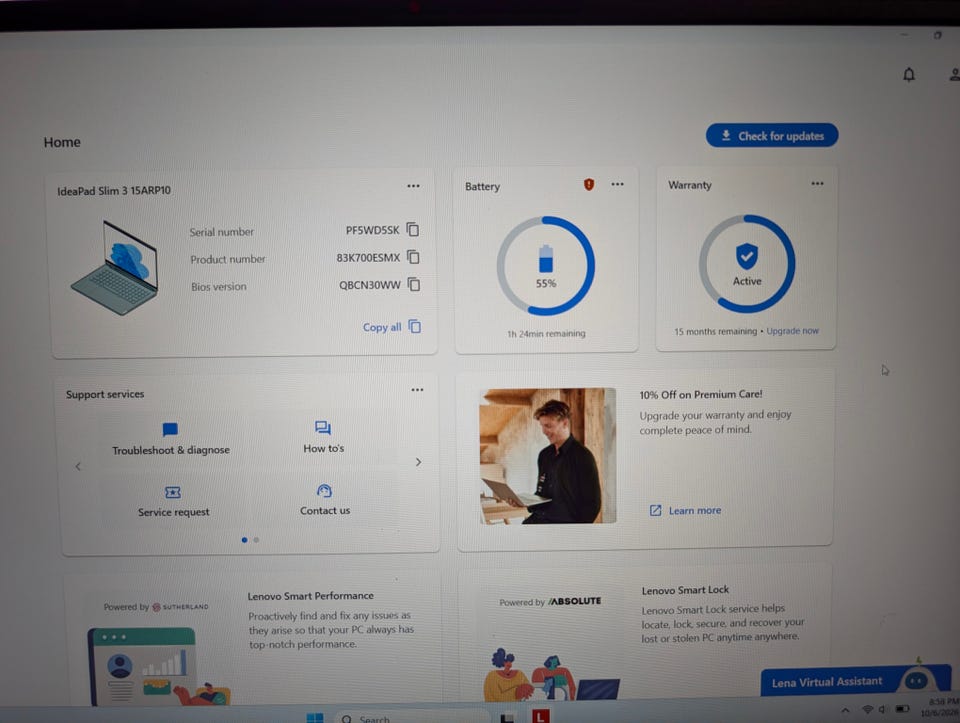Image resolution: width=960 pixels, height=723 pixels.
Task: Click the 10% Off on Premium Care heading
Action: point(701,394)
